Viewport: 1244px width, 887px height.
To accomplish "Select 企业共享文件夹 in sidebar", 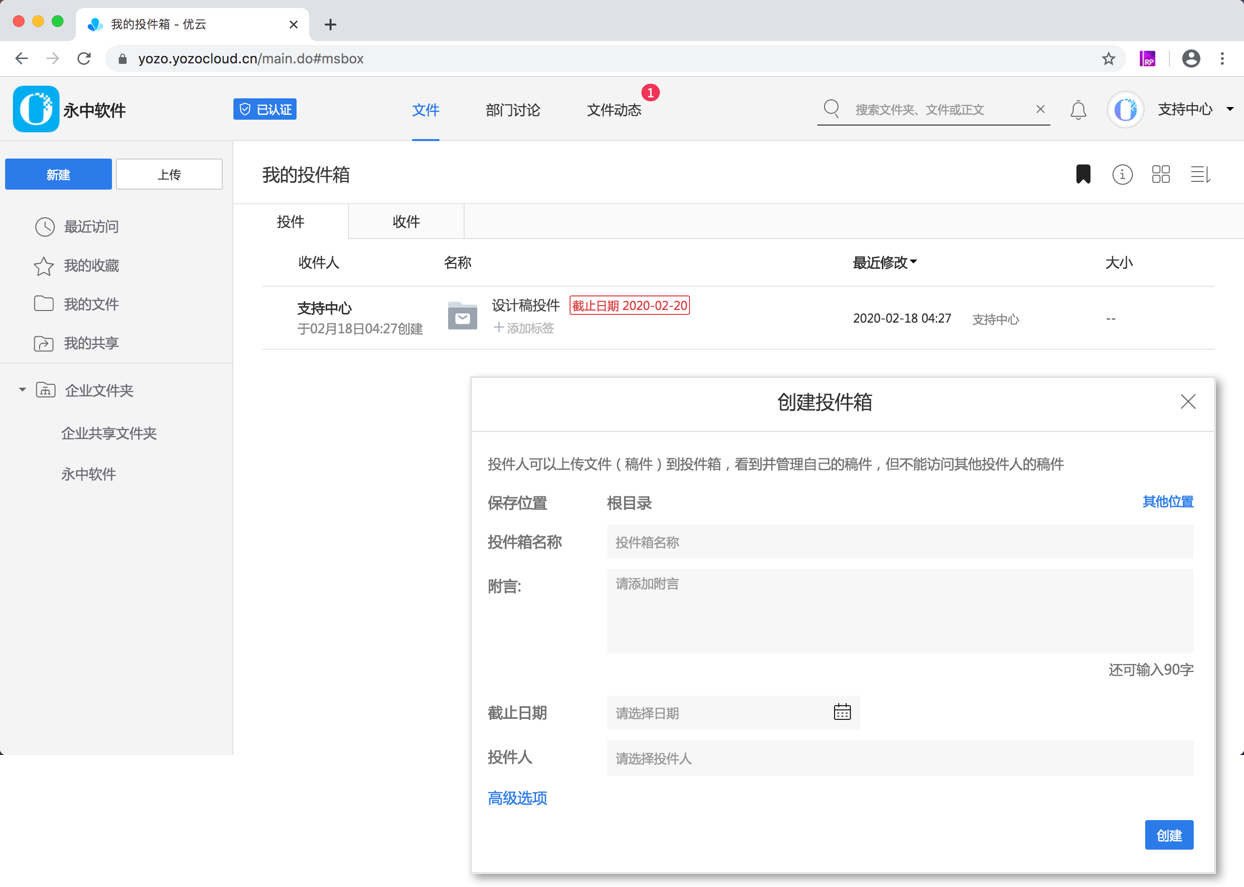I will click(x=109, y=433).
